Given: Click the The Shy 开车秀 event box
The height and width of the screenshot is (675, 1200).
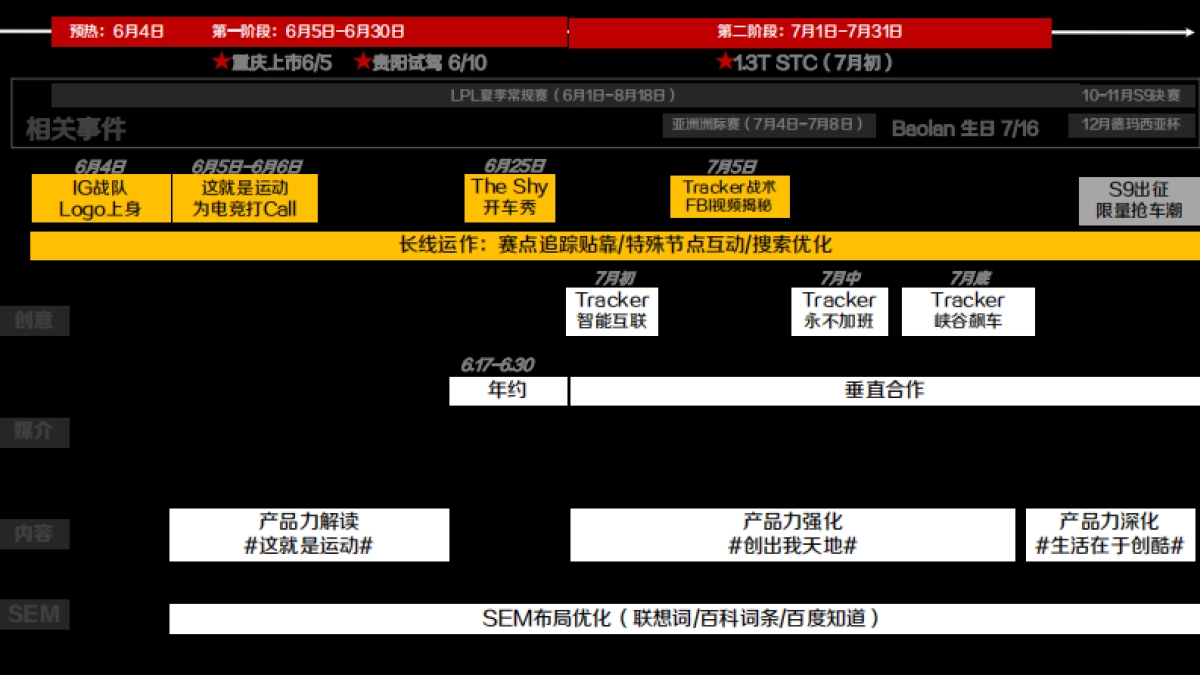Looking at the screenshot, I should point(509,198).
